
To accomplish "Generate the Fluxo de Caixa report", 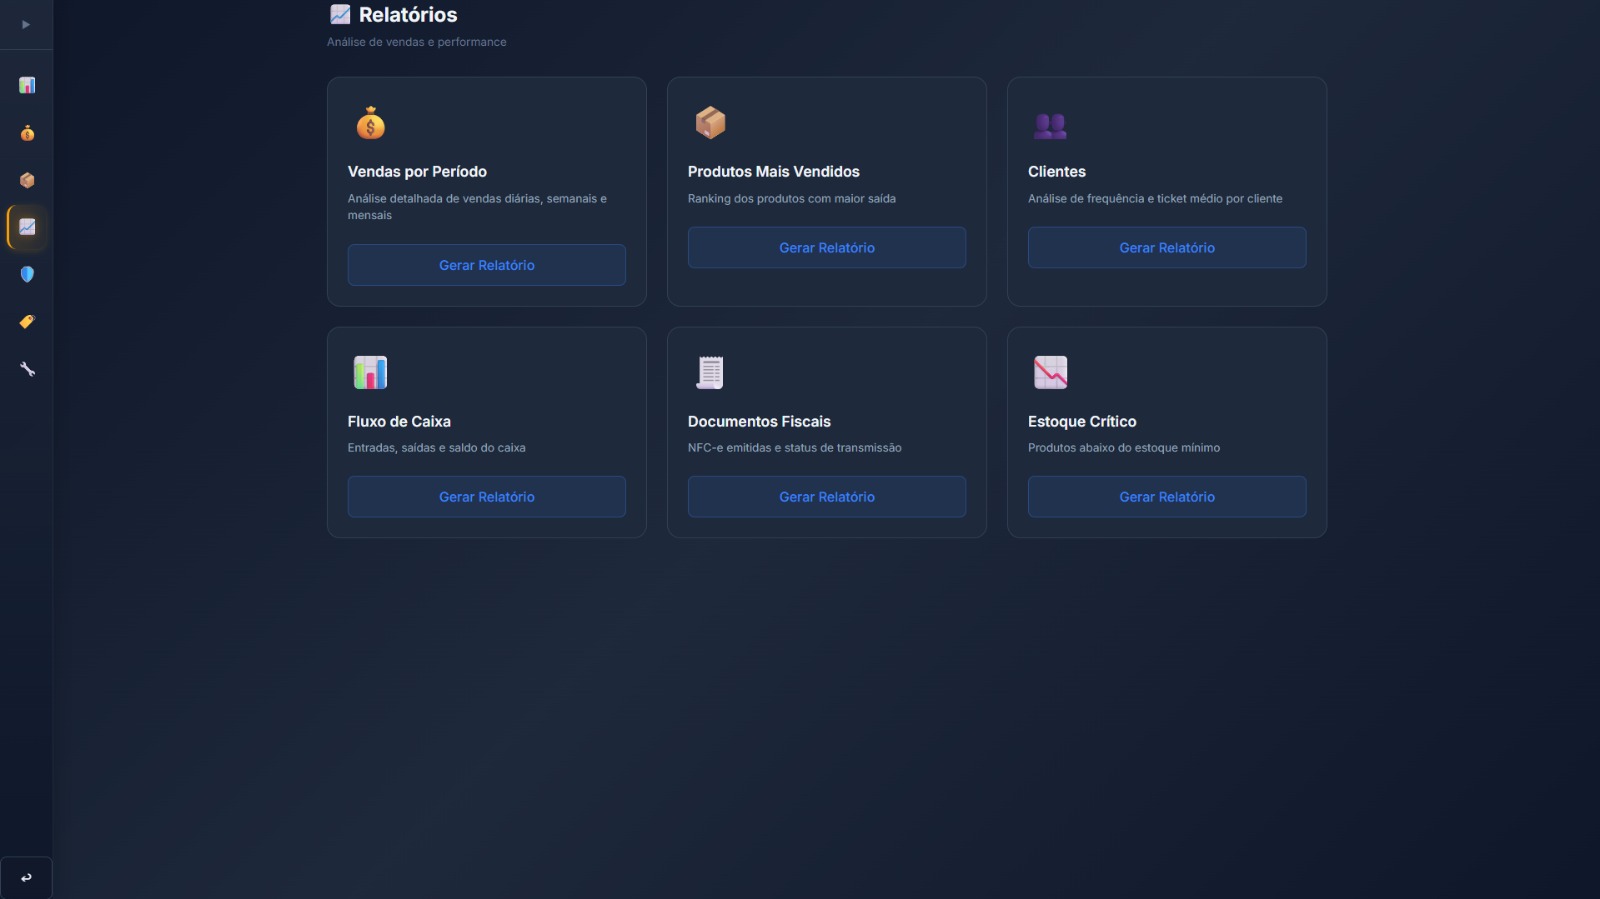I will tap(487, 497).
